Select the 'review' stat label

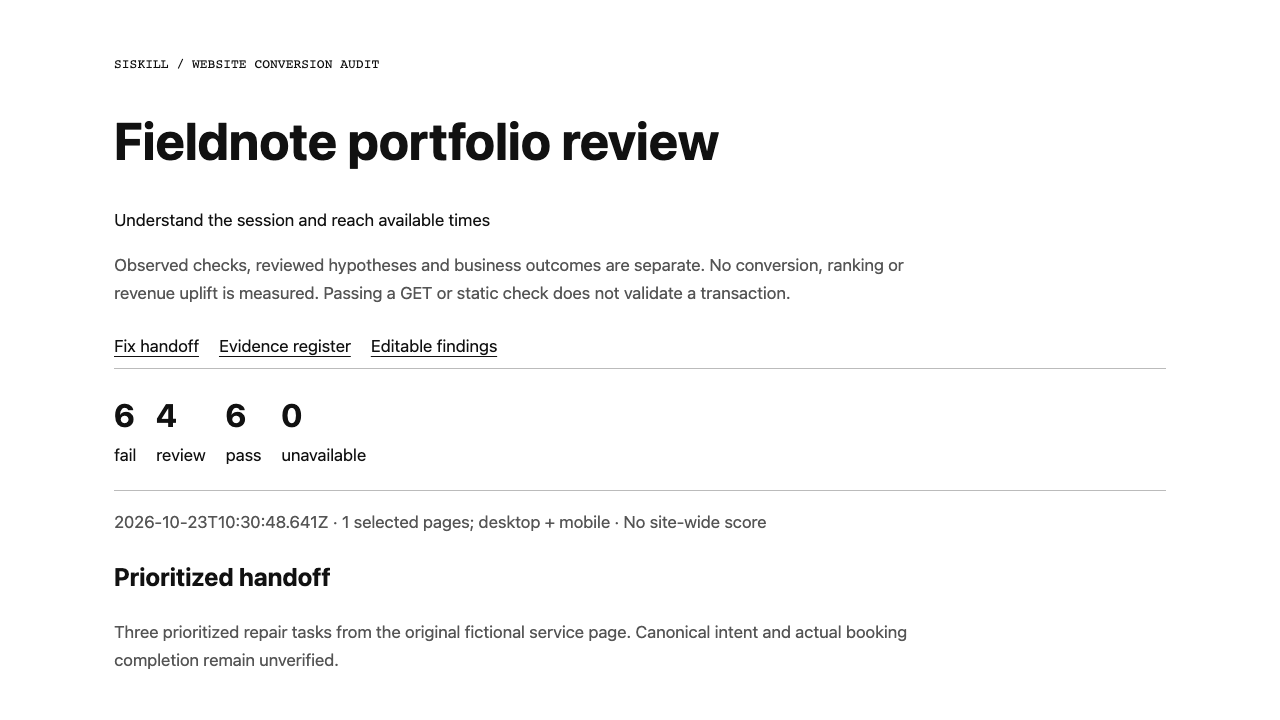point(181,455)
